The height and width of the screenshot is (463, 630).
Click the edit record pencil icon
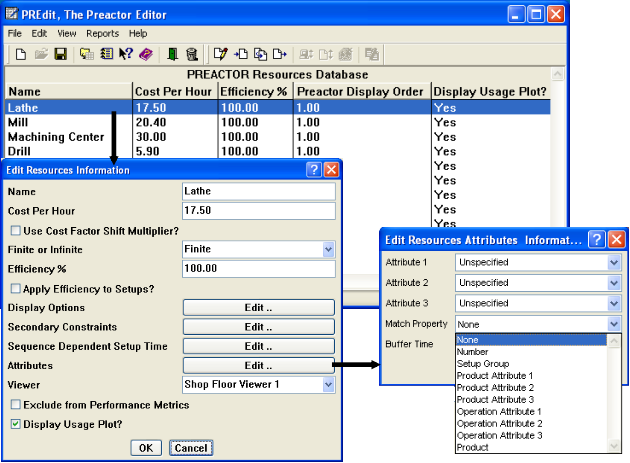(221, 54)
